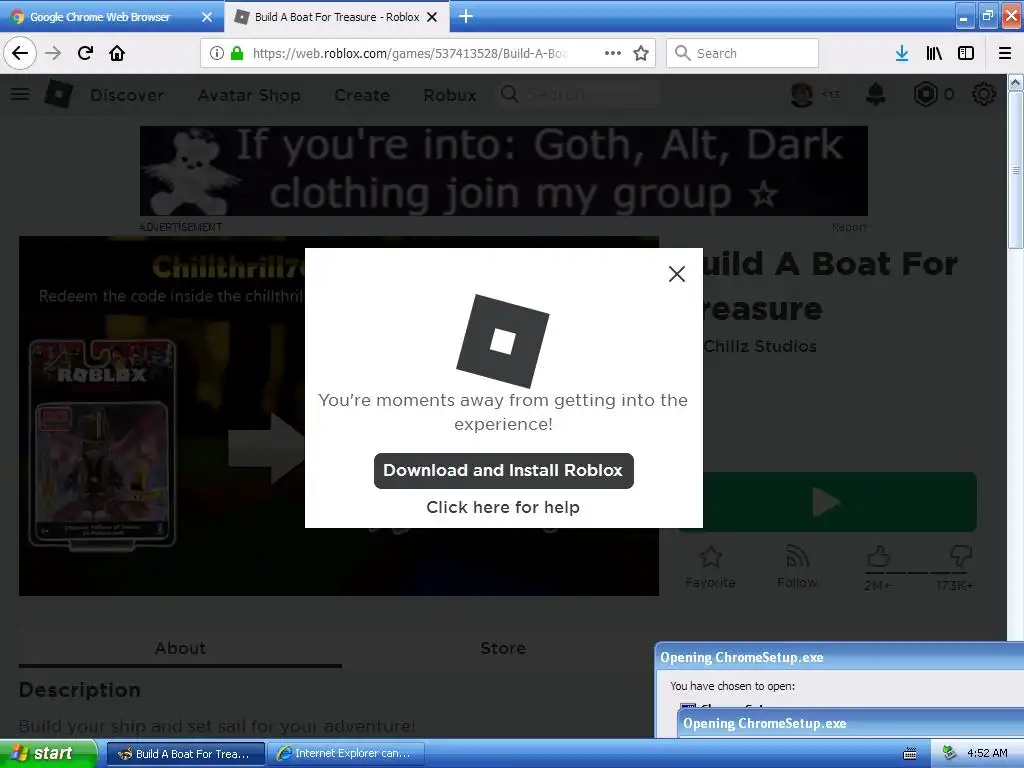Viewport: 1024px width, 768px height.
Task: Open the Robux balance icon
Action: pyautogui.click(x=925, y=95)
